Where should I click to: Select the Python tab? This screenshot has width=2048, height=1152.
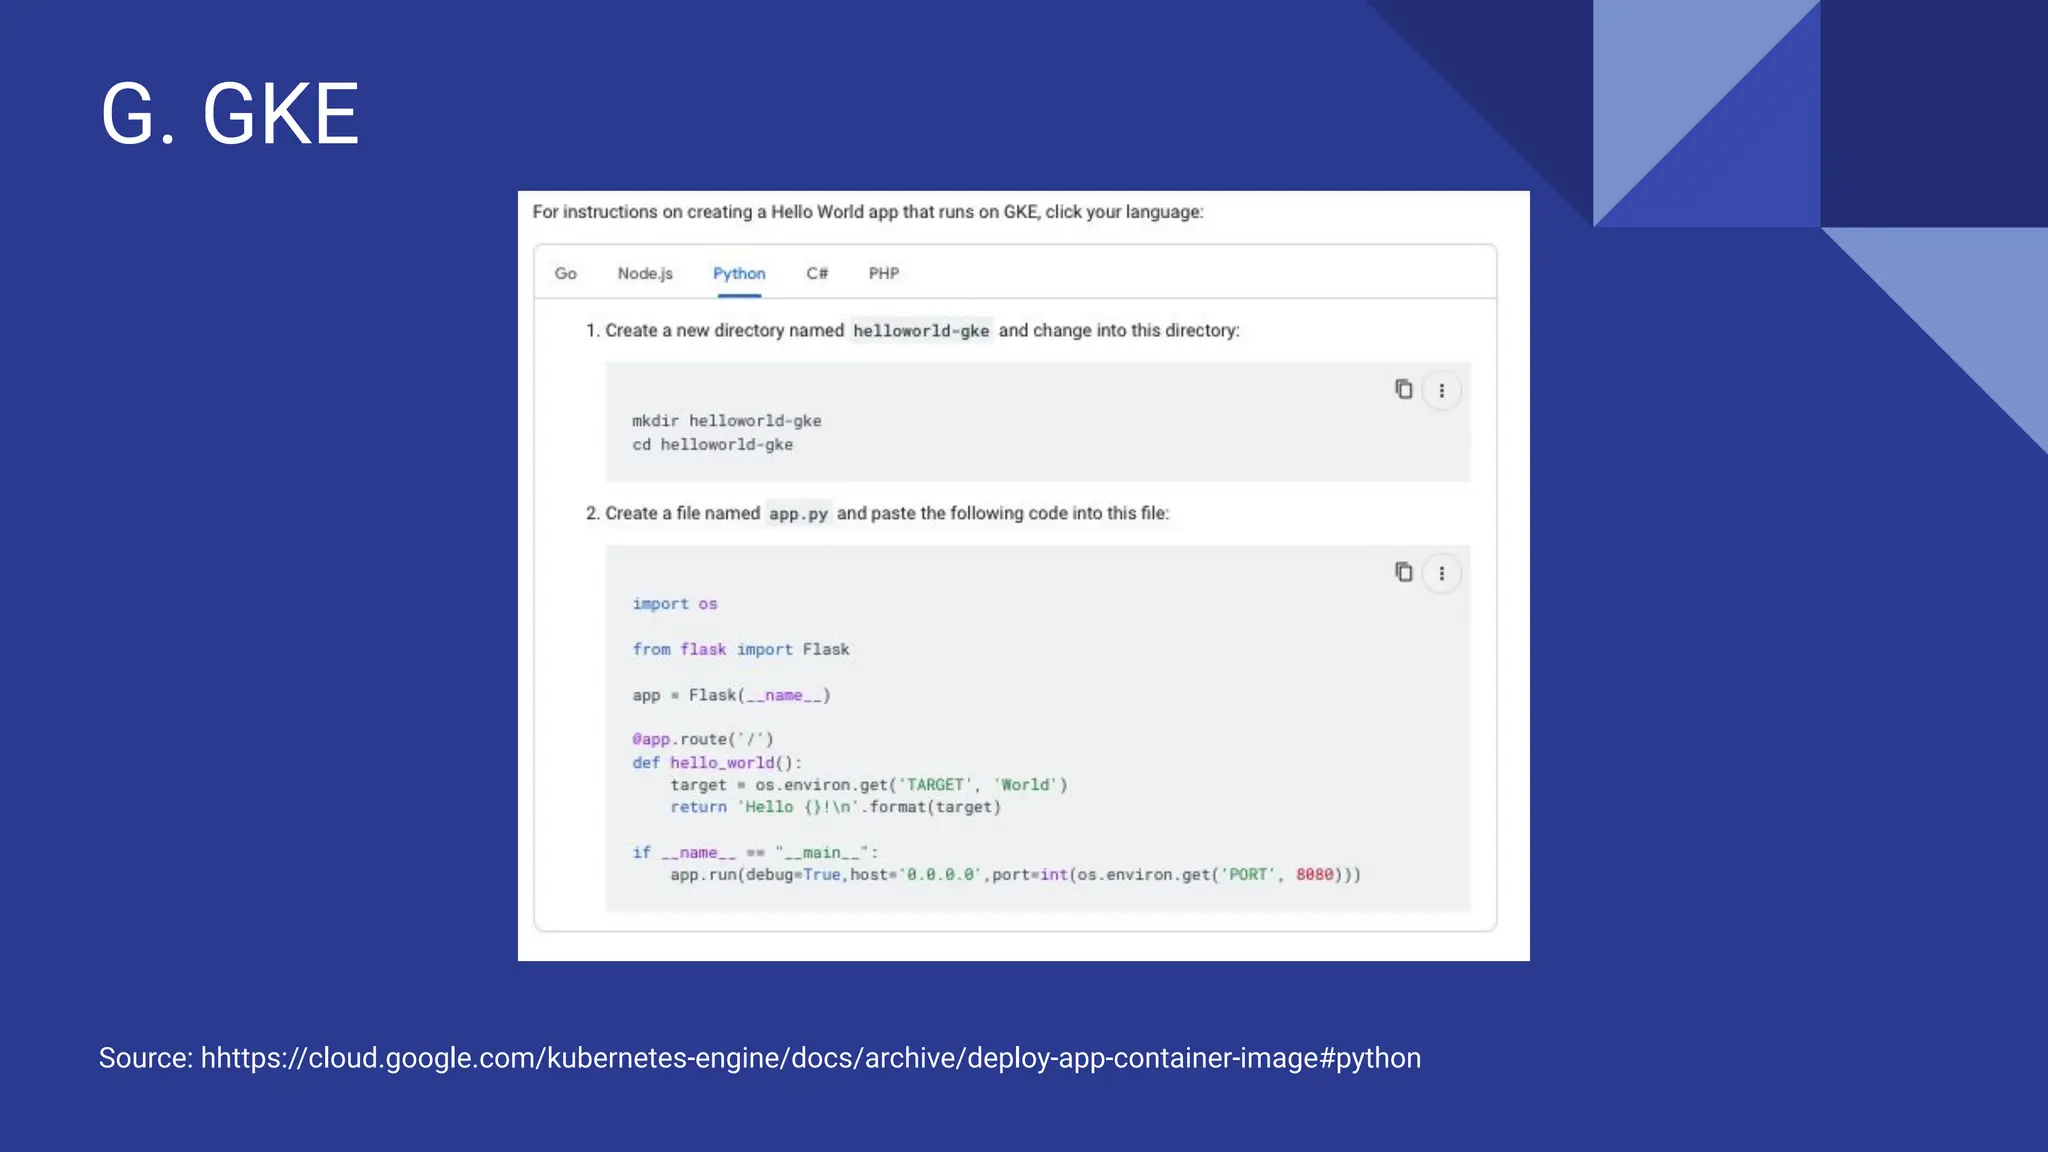tap(739, 273)
